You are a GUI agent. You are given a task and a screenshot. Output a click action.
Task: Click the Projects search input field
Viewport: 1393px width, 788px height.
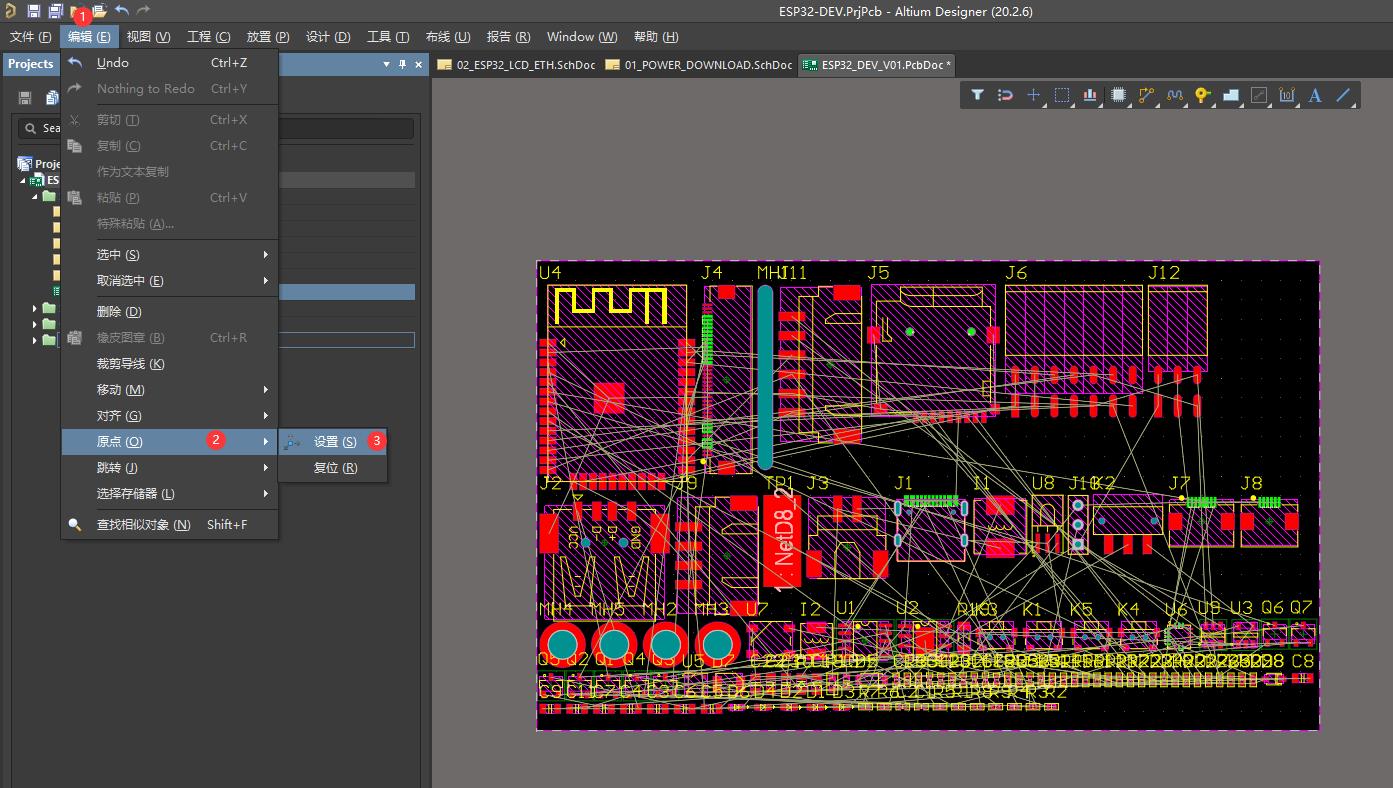215,128
